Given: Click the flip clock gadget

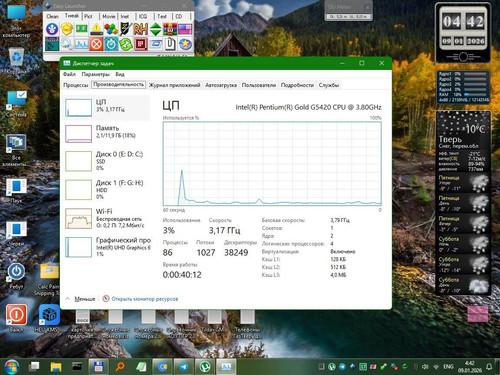Looking at the screenshot, I should [463, 33].
